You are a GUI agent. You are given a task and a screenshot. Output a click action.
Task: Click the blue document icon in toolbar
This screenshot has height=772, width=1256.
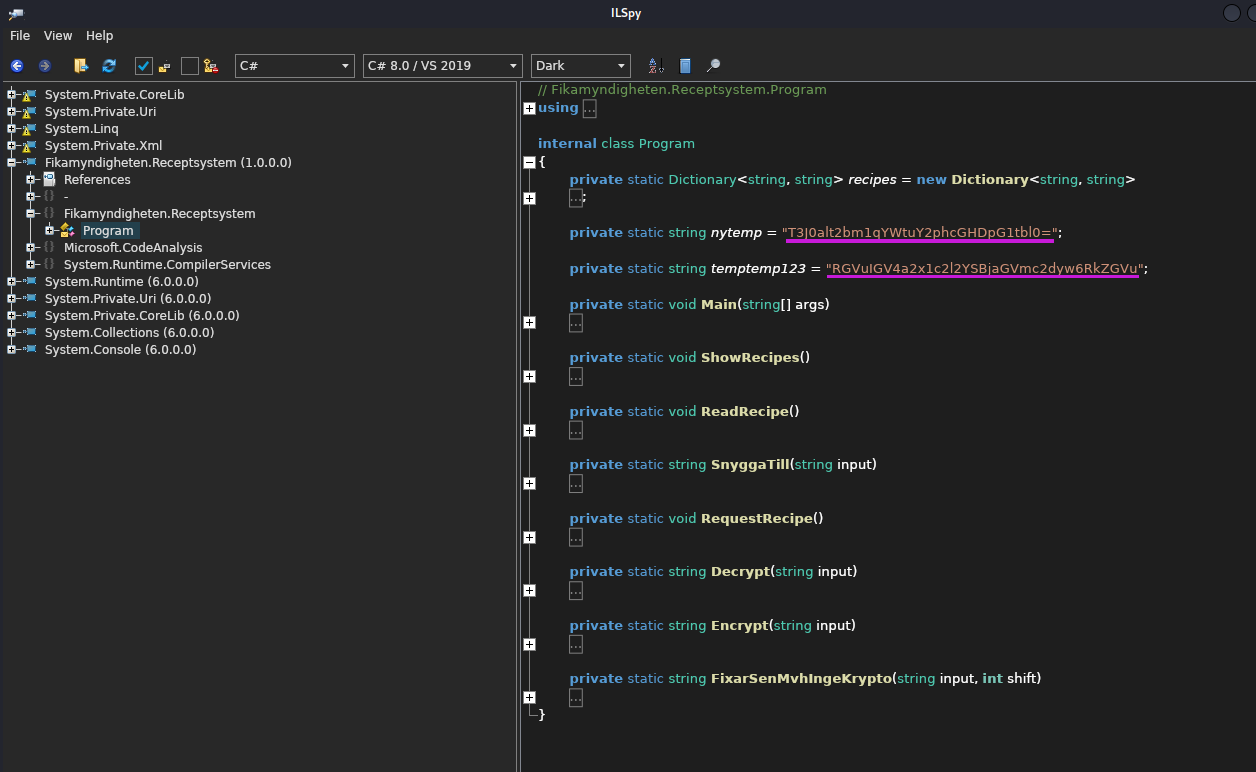685,66
